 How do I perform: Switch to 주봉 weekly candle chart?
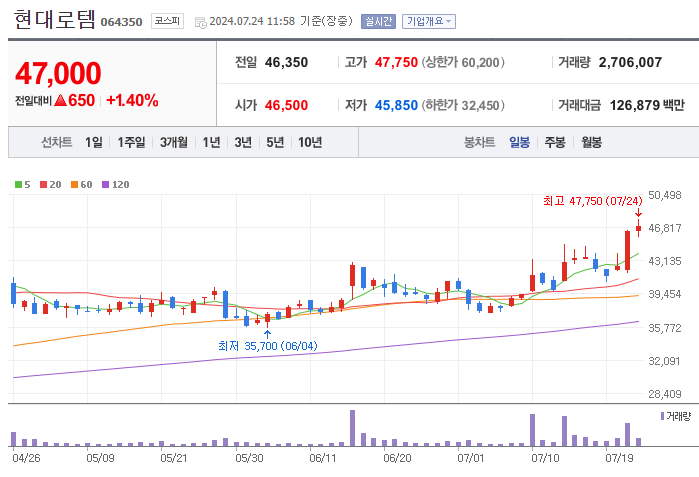click(555, 142)
